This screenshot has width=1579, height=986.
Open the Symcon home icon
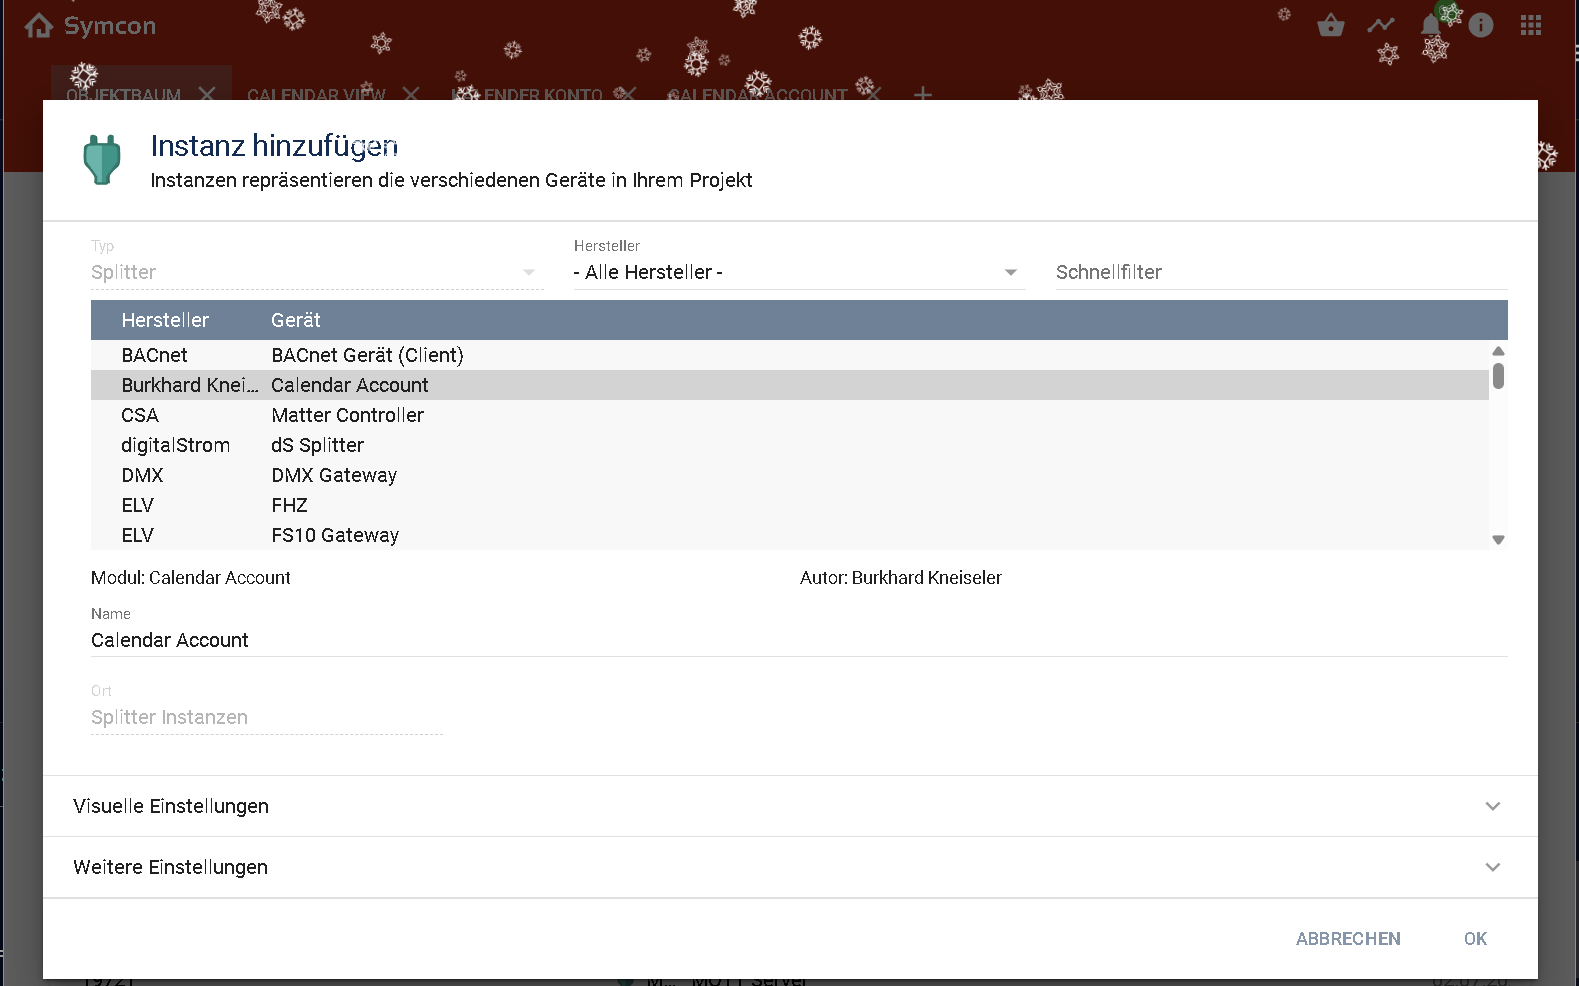tap(39, 26)
